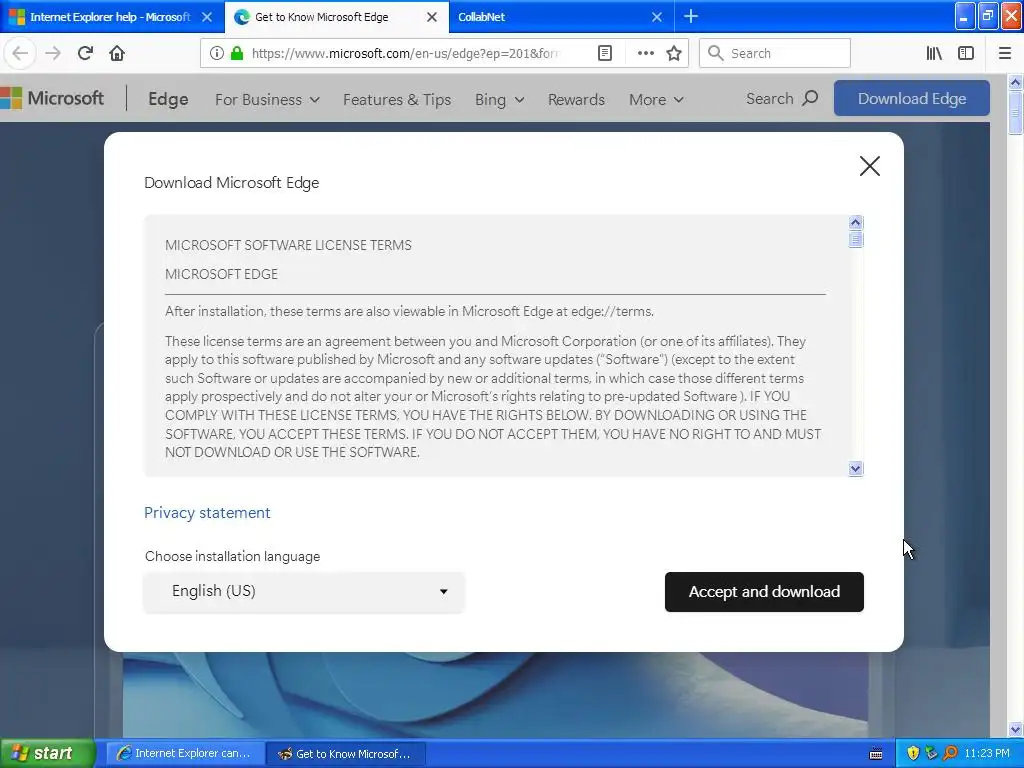Screen dimensions: 1024x768
Task: Bookmark this page with star icon
Action: pos(674,53)
